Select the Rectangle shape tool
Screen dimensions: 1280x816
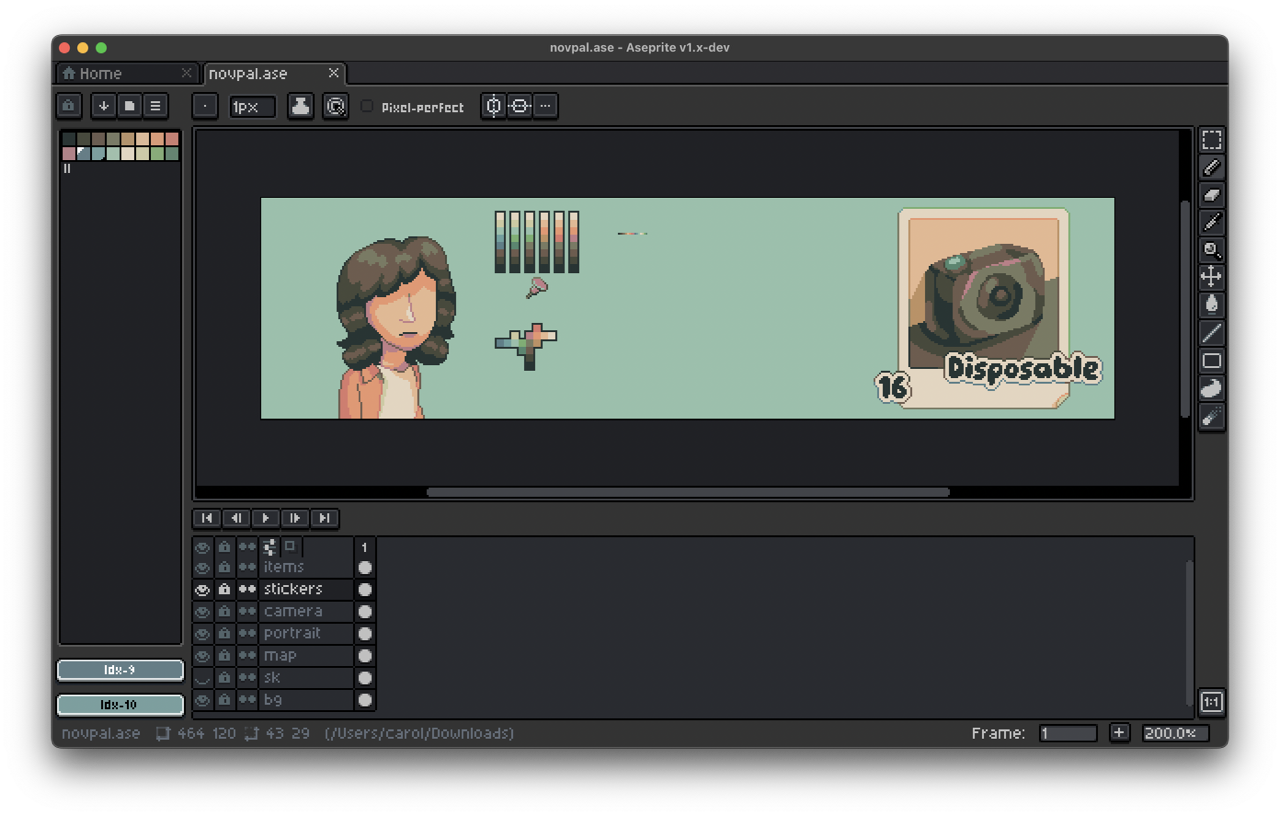[1211, 361]
